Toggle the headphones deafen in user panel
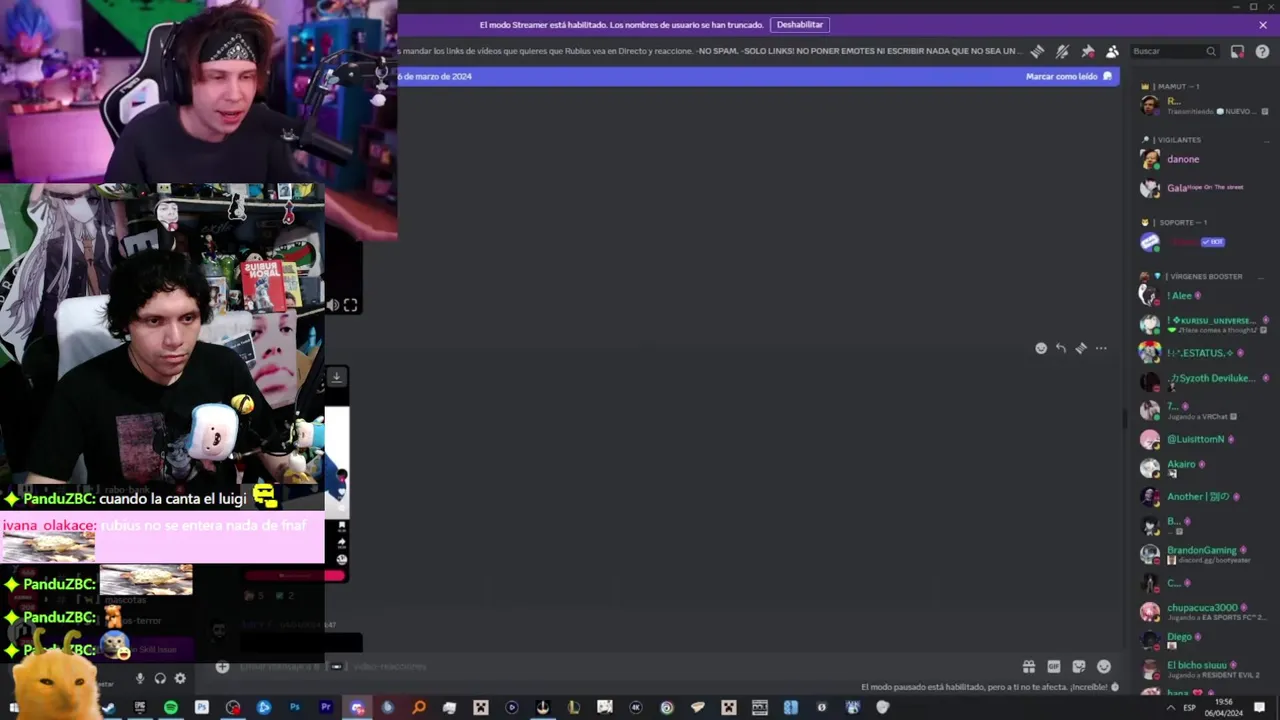 pos(160,678)
